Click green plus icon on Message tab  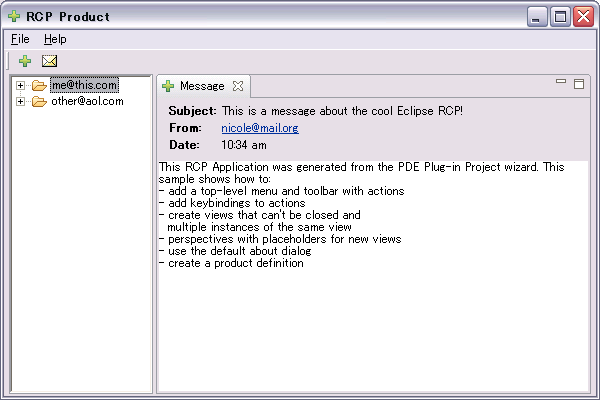(x=168, y=86)
